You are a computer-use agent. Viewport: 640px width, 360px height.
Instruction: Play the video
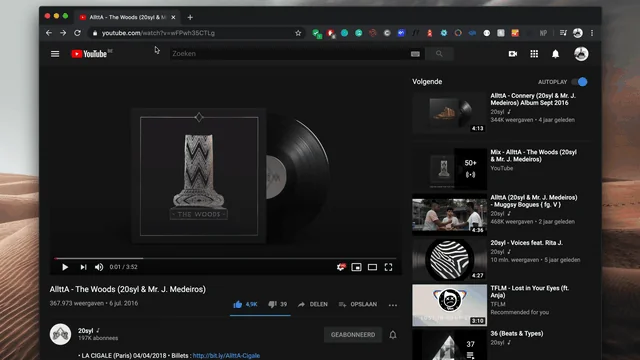click(65, 267)
